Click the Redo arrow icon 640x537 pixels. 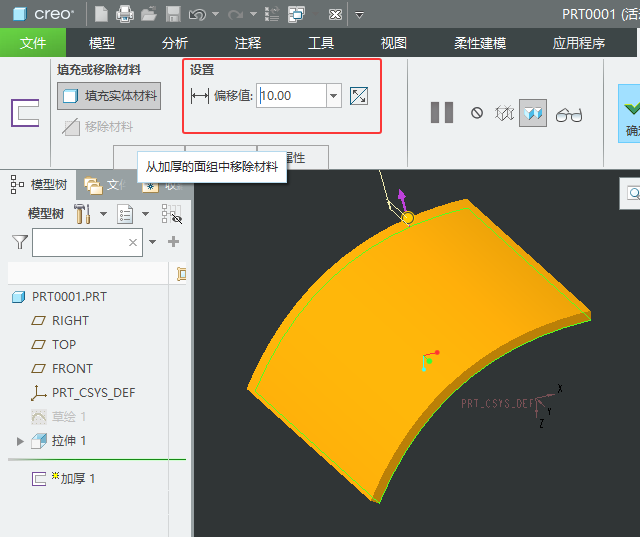236,15
